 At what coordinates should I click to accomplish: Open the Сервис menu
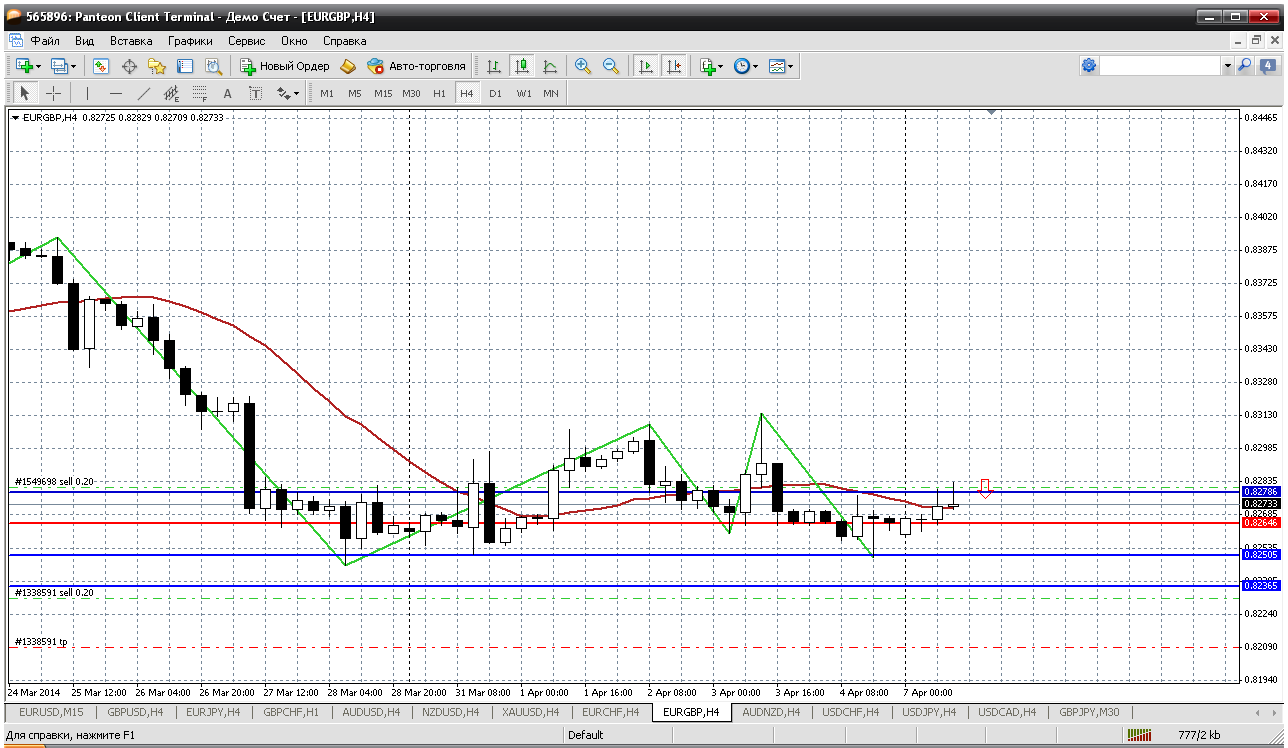pyautogui.click(x=246, y=41)
